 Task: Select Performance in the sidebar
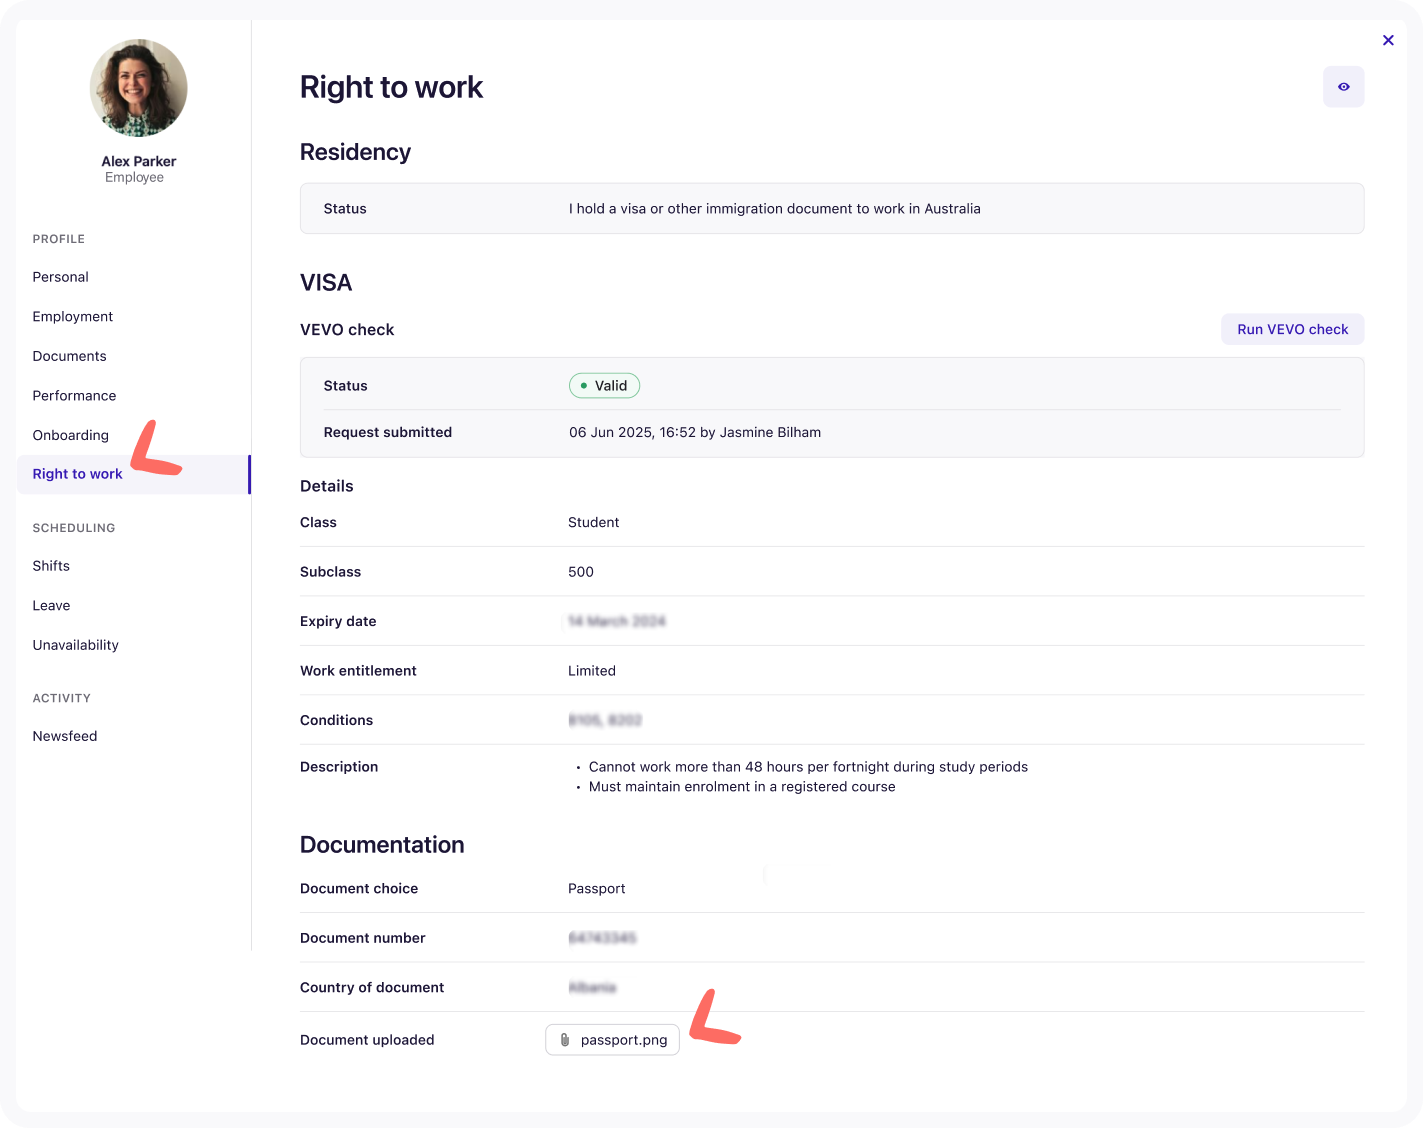[74, 395]
